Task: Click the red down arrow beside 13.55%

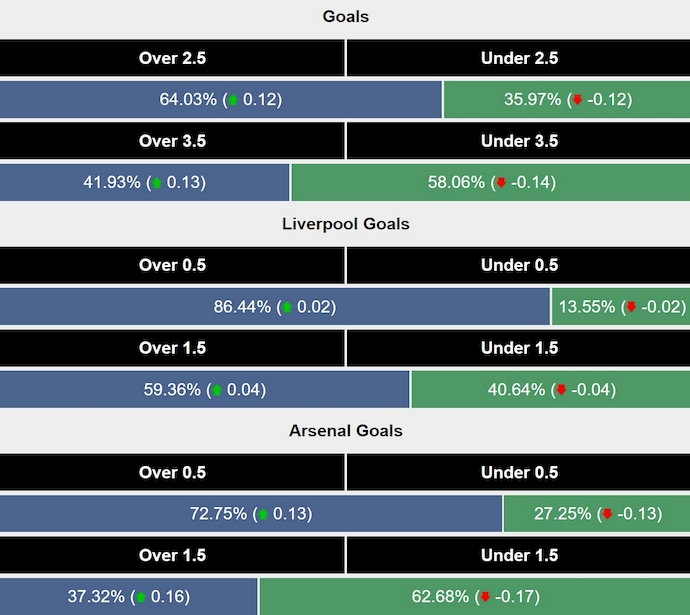Action: [x=631, y=307]
